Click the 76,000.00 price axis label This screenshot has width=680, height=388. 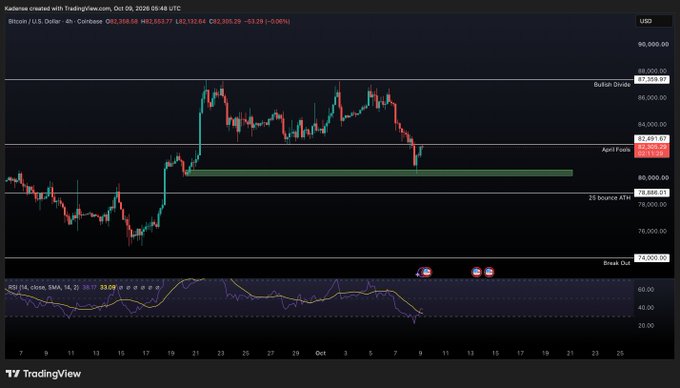(653, 231)
